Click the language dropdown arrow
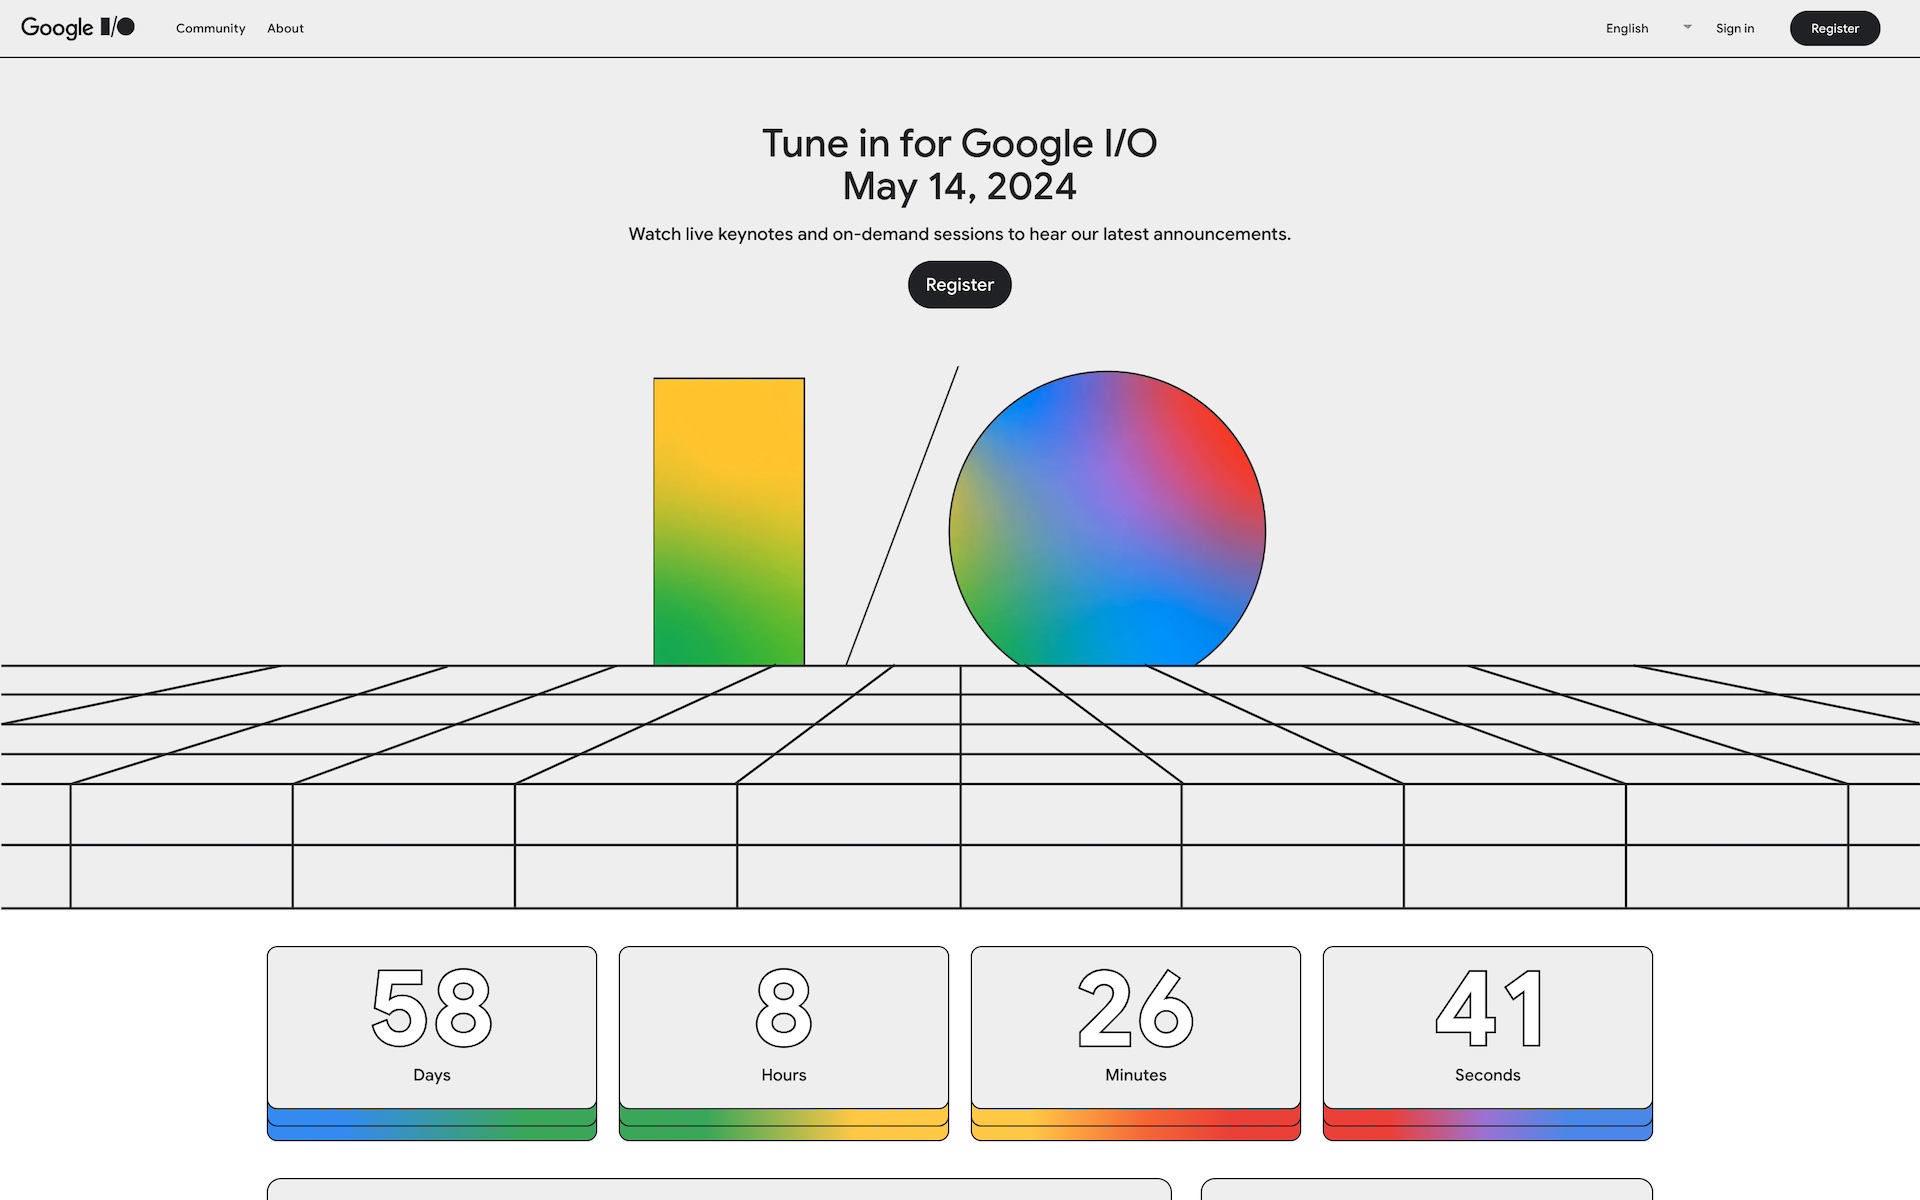Viewport: 1920px width, 1200px height. 1687,27
